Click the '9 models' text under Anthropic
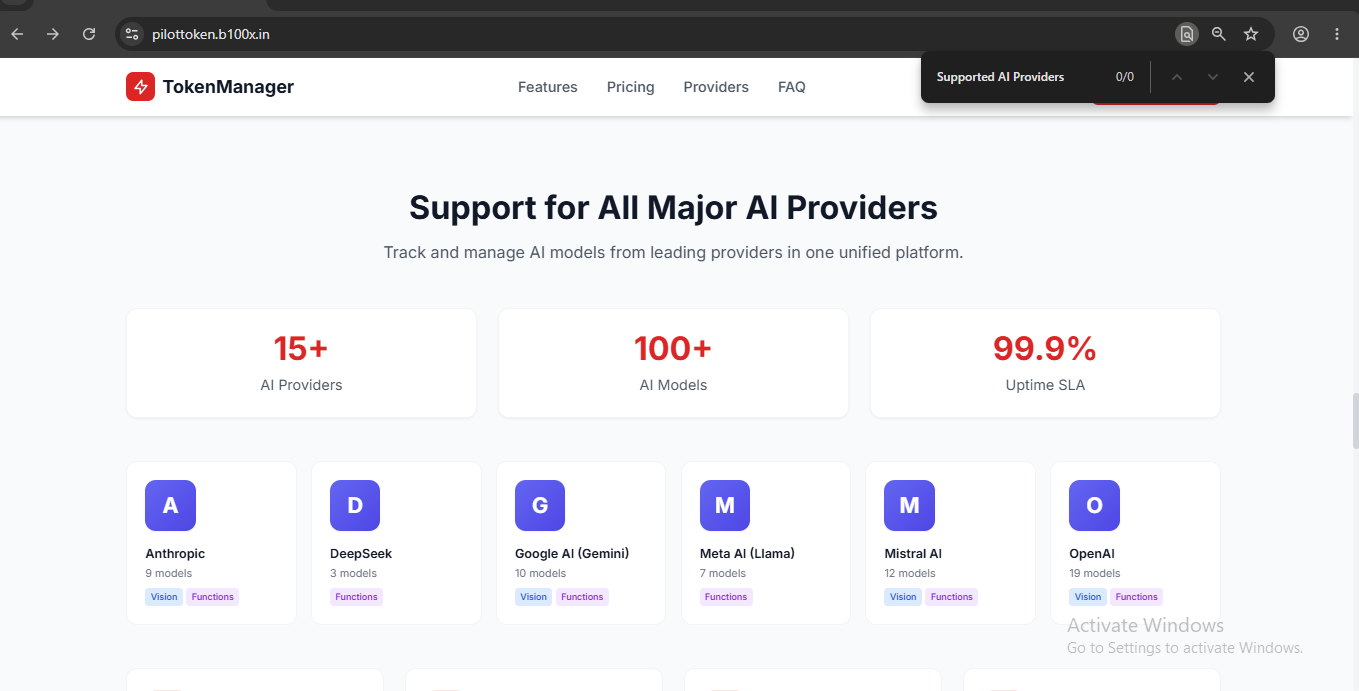Screen dimensions: 1359x691 tap(168, 574)
